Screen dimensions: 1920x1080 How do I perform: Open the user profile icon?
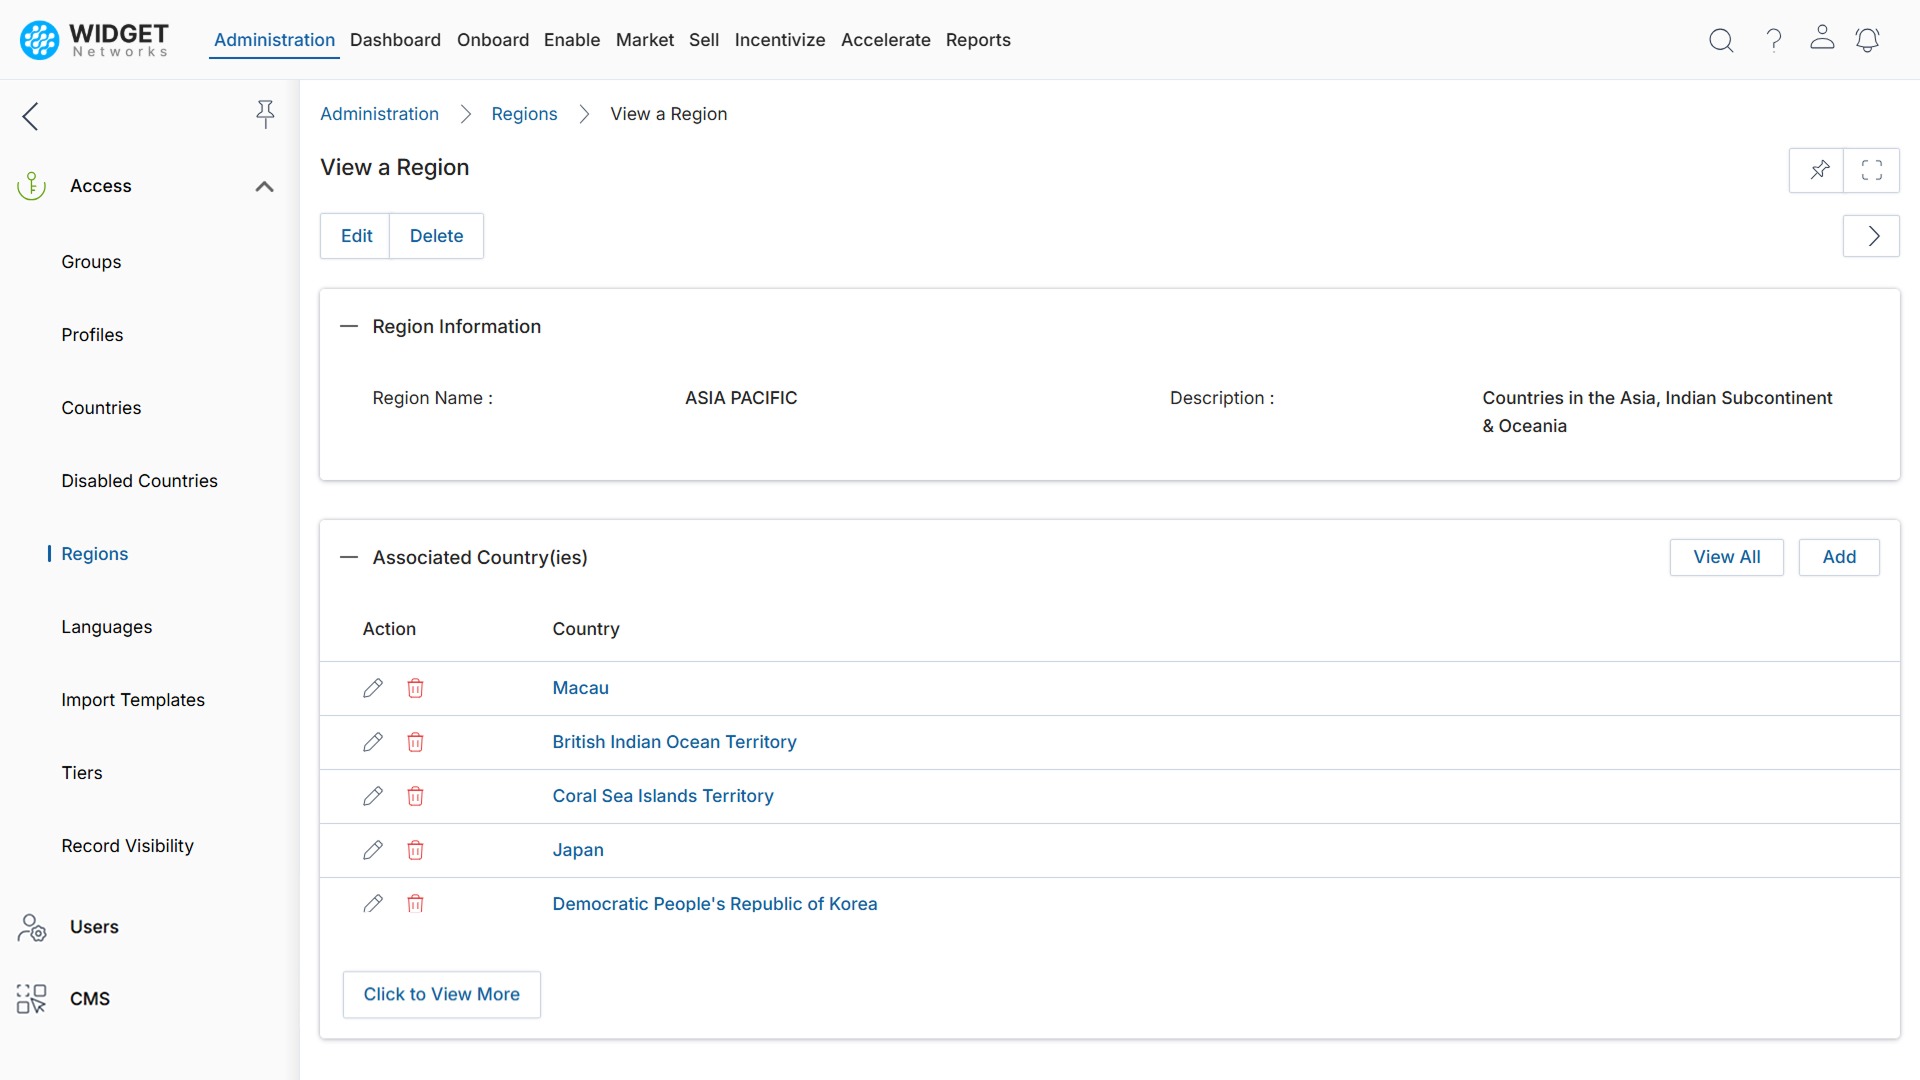(1822, 38)
